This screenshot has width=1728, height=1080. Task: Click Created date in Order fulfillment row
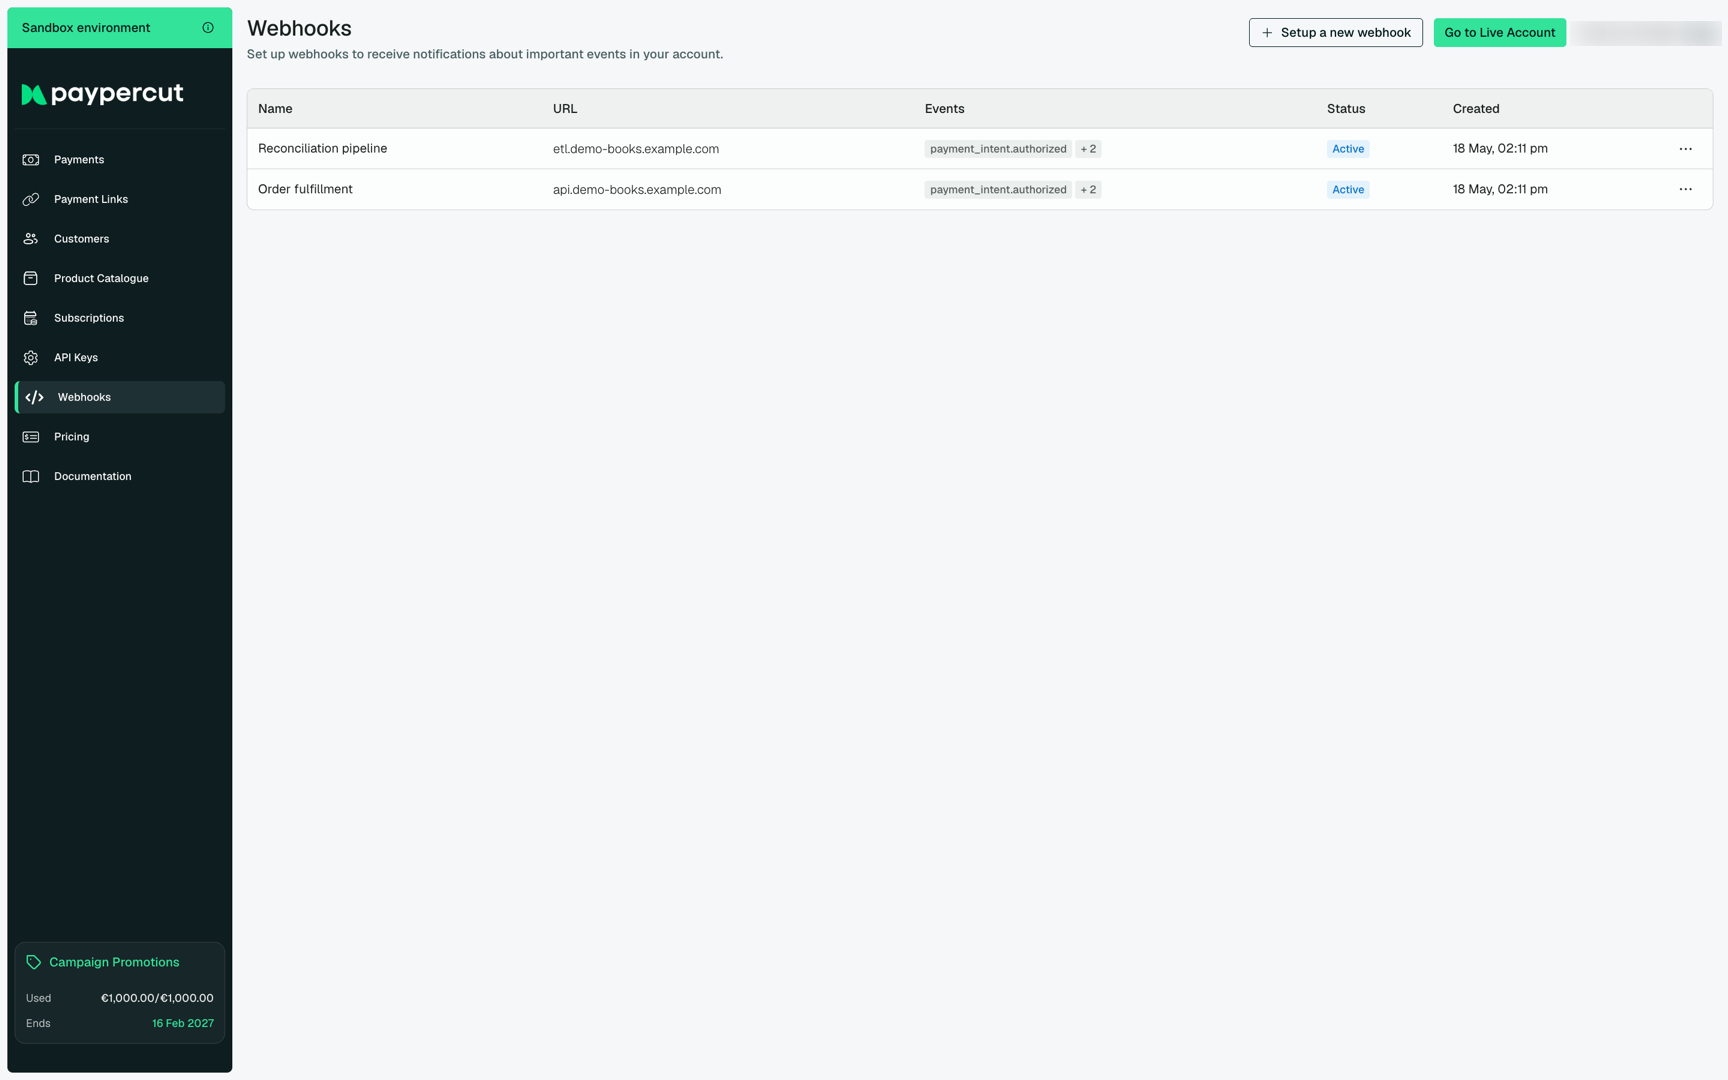point(1500,189)
